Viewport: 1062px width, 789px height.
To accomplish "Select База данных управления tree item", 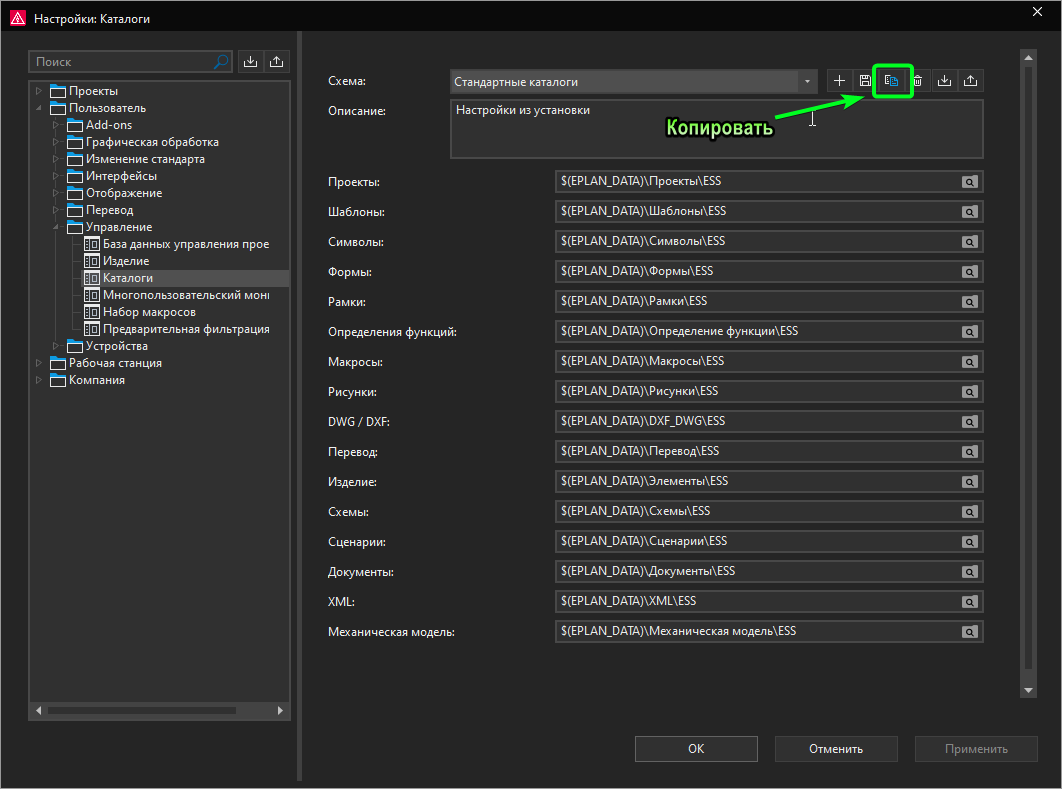I will point(186,244).
